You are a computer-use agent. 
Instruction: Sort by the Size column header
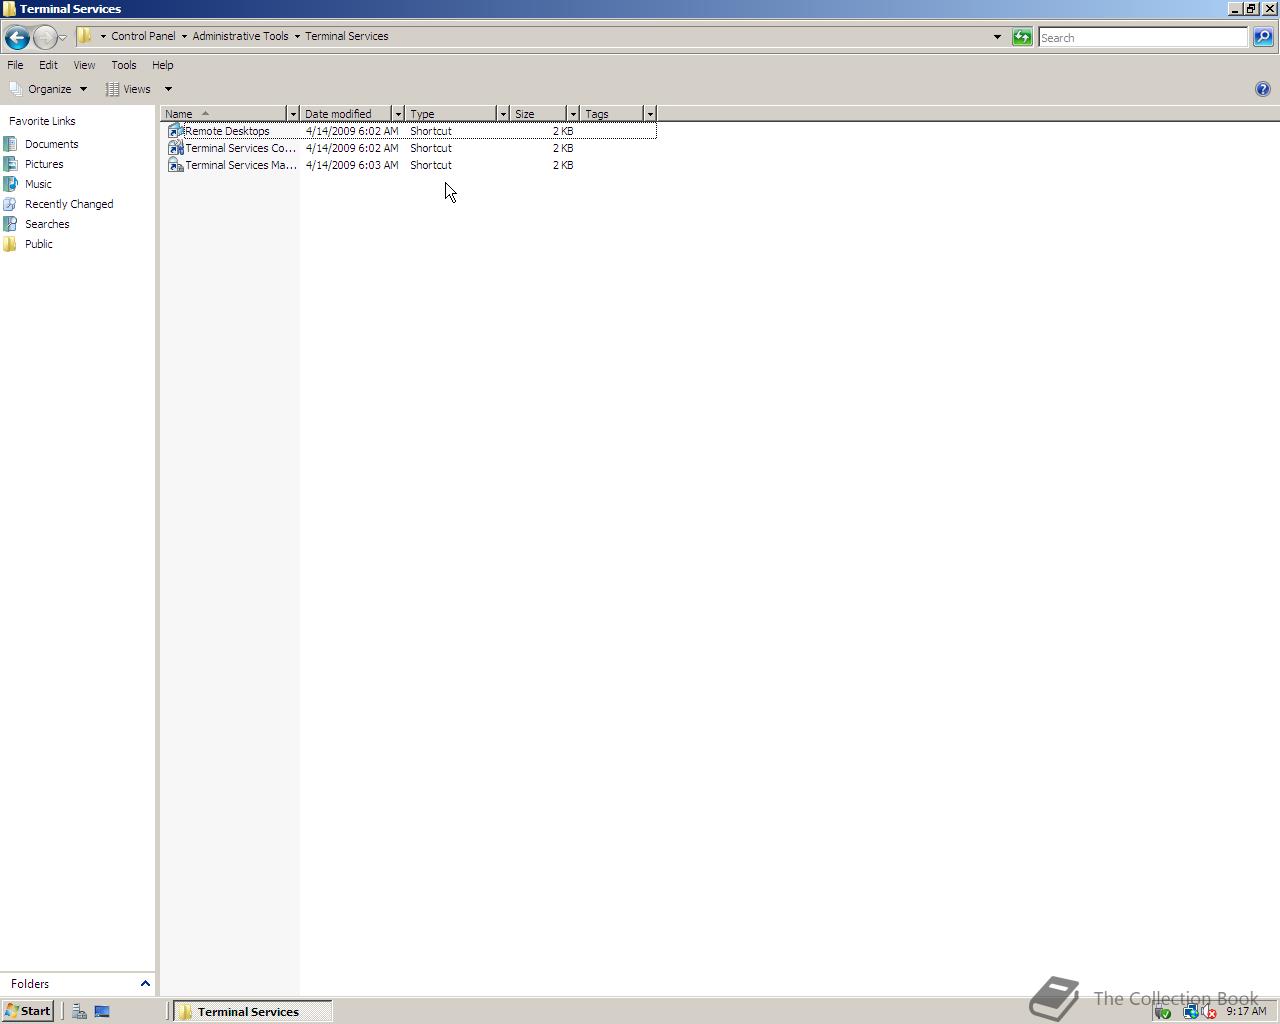point(539,114)
